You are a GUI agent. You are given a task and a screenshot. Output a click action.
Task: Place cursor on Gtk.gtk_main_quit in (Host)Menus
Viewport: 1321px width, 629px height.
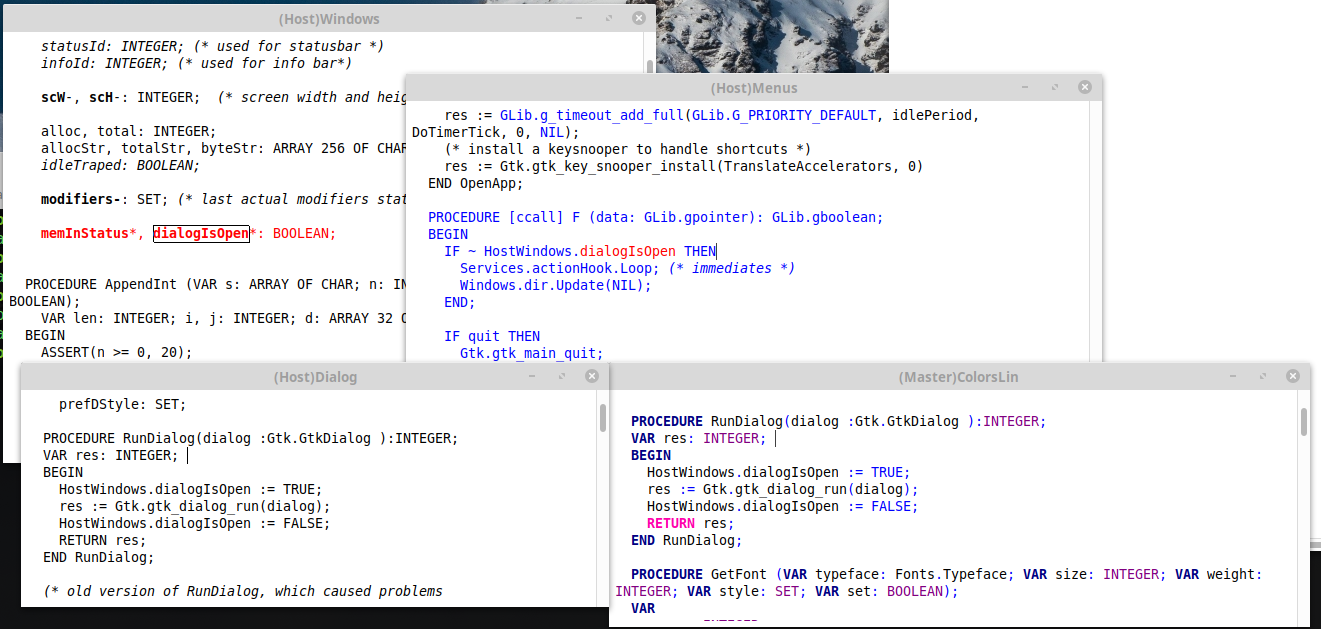pyautogui.click(x=531, y=353)
